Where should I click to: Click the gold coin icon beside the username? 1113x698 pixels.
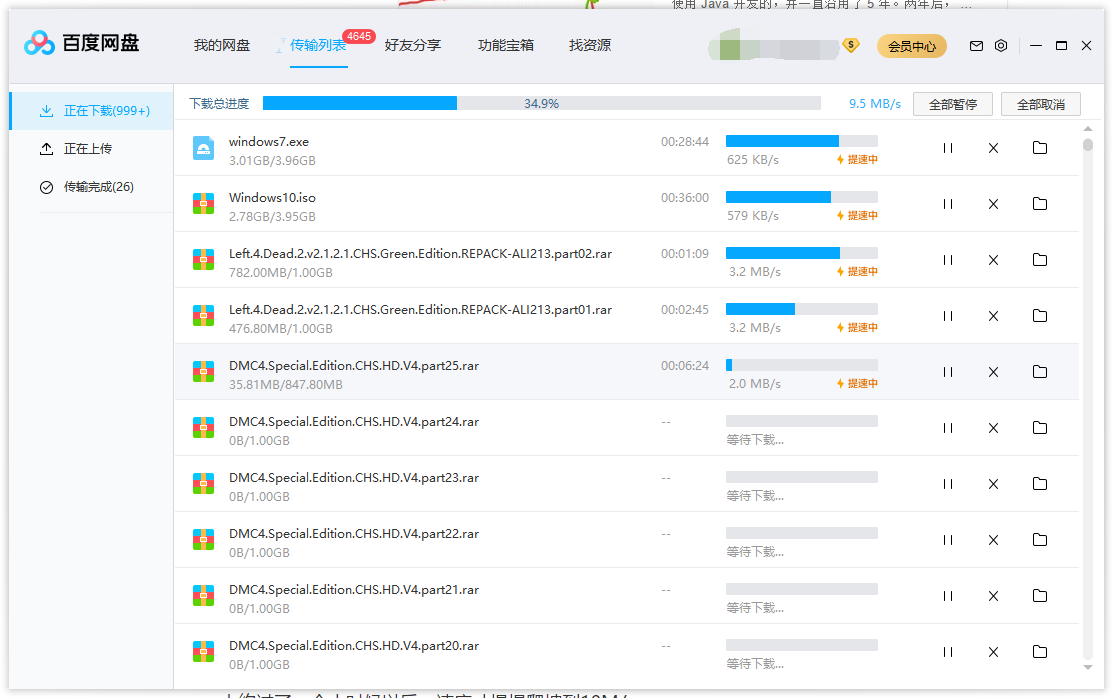pyautogui.click(x=850, y=45)
